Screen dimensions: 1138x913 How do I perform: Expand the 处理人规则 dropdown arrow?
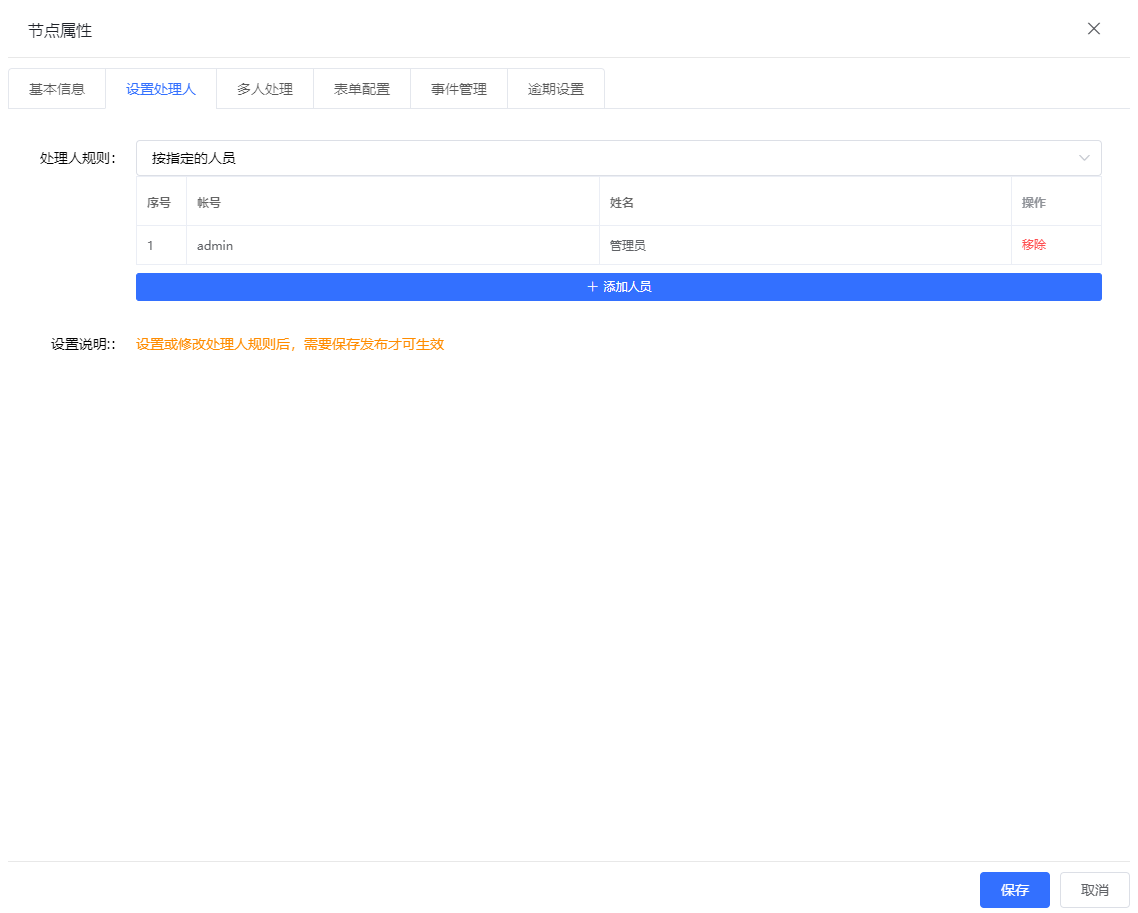tap(1084, 158)
